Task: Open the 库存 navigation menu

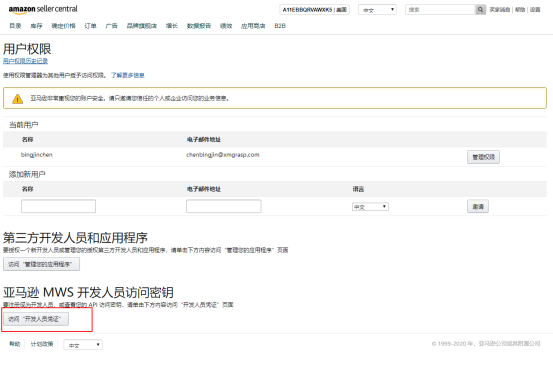Action: pos(36,26)
